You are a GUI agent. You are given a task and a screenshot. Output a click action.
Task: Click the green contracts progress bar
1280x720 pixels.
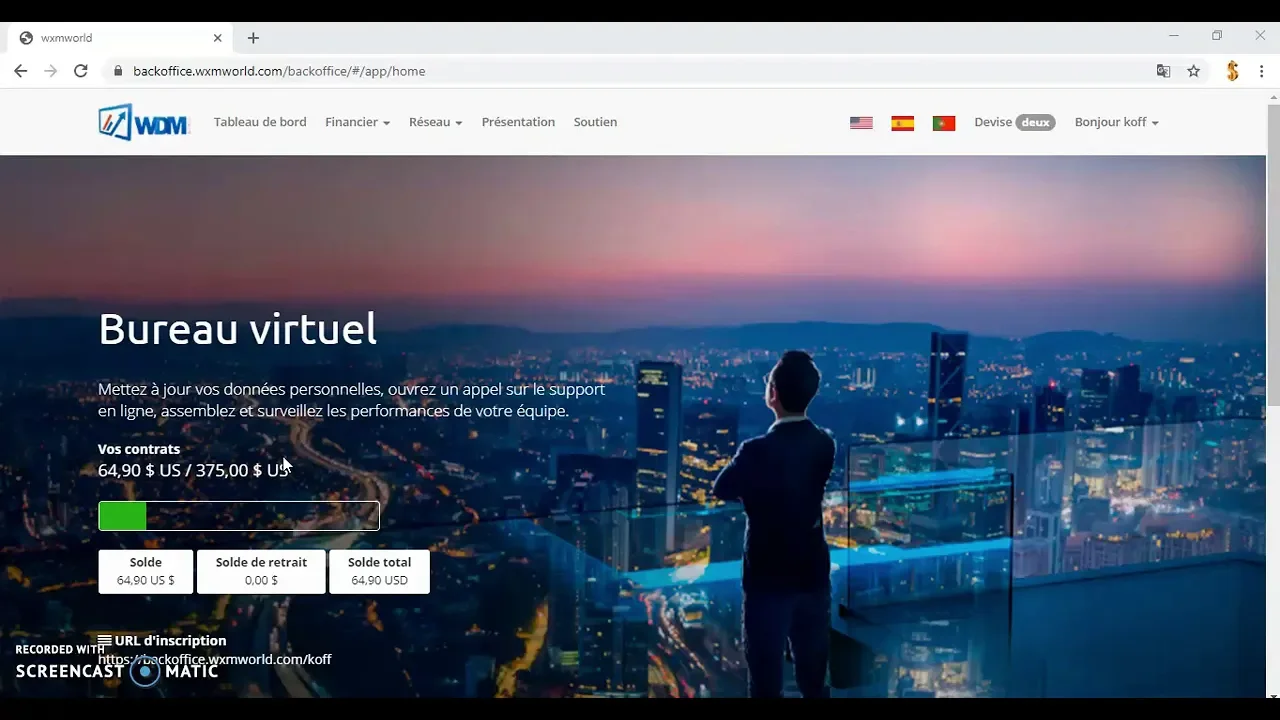pyautogui.click(x=239, y=516)
